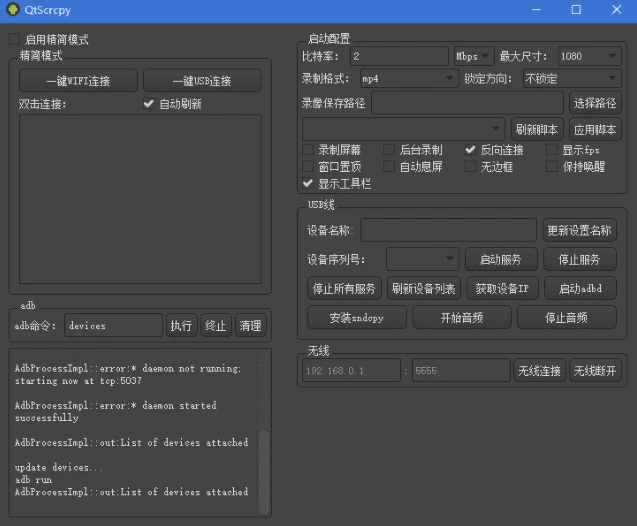Click the 设备名称 text field
637x526 pixels.
click(448, 230)
